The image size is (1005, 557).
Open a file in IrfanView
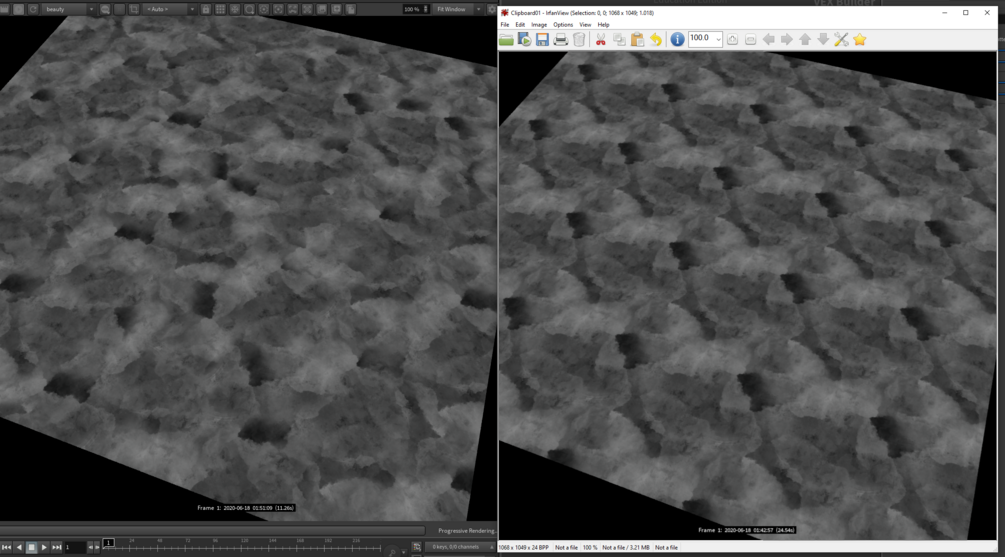tap(506, 40)
